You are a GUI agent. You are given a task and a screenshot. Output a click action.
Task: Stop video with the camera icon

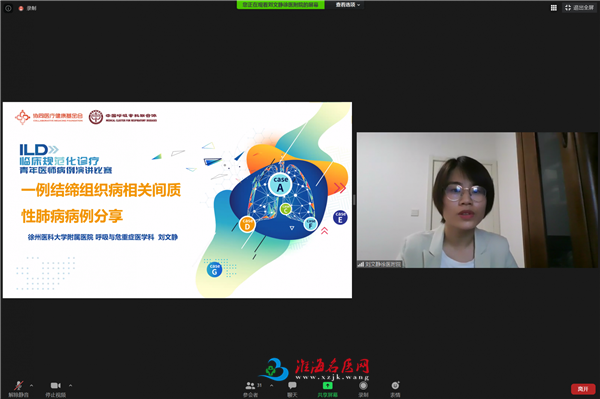[55, 388]
